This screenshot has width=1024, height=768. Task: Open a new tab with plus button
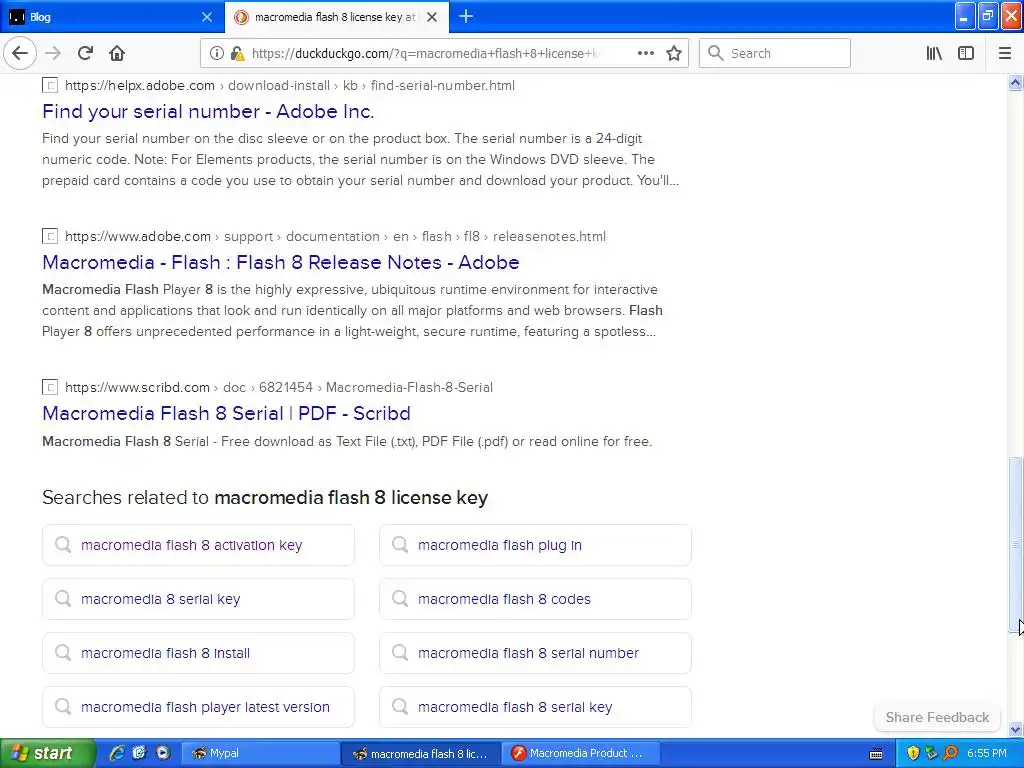[466, 16]
